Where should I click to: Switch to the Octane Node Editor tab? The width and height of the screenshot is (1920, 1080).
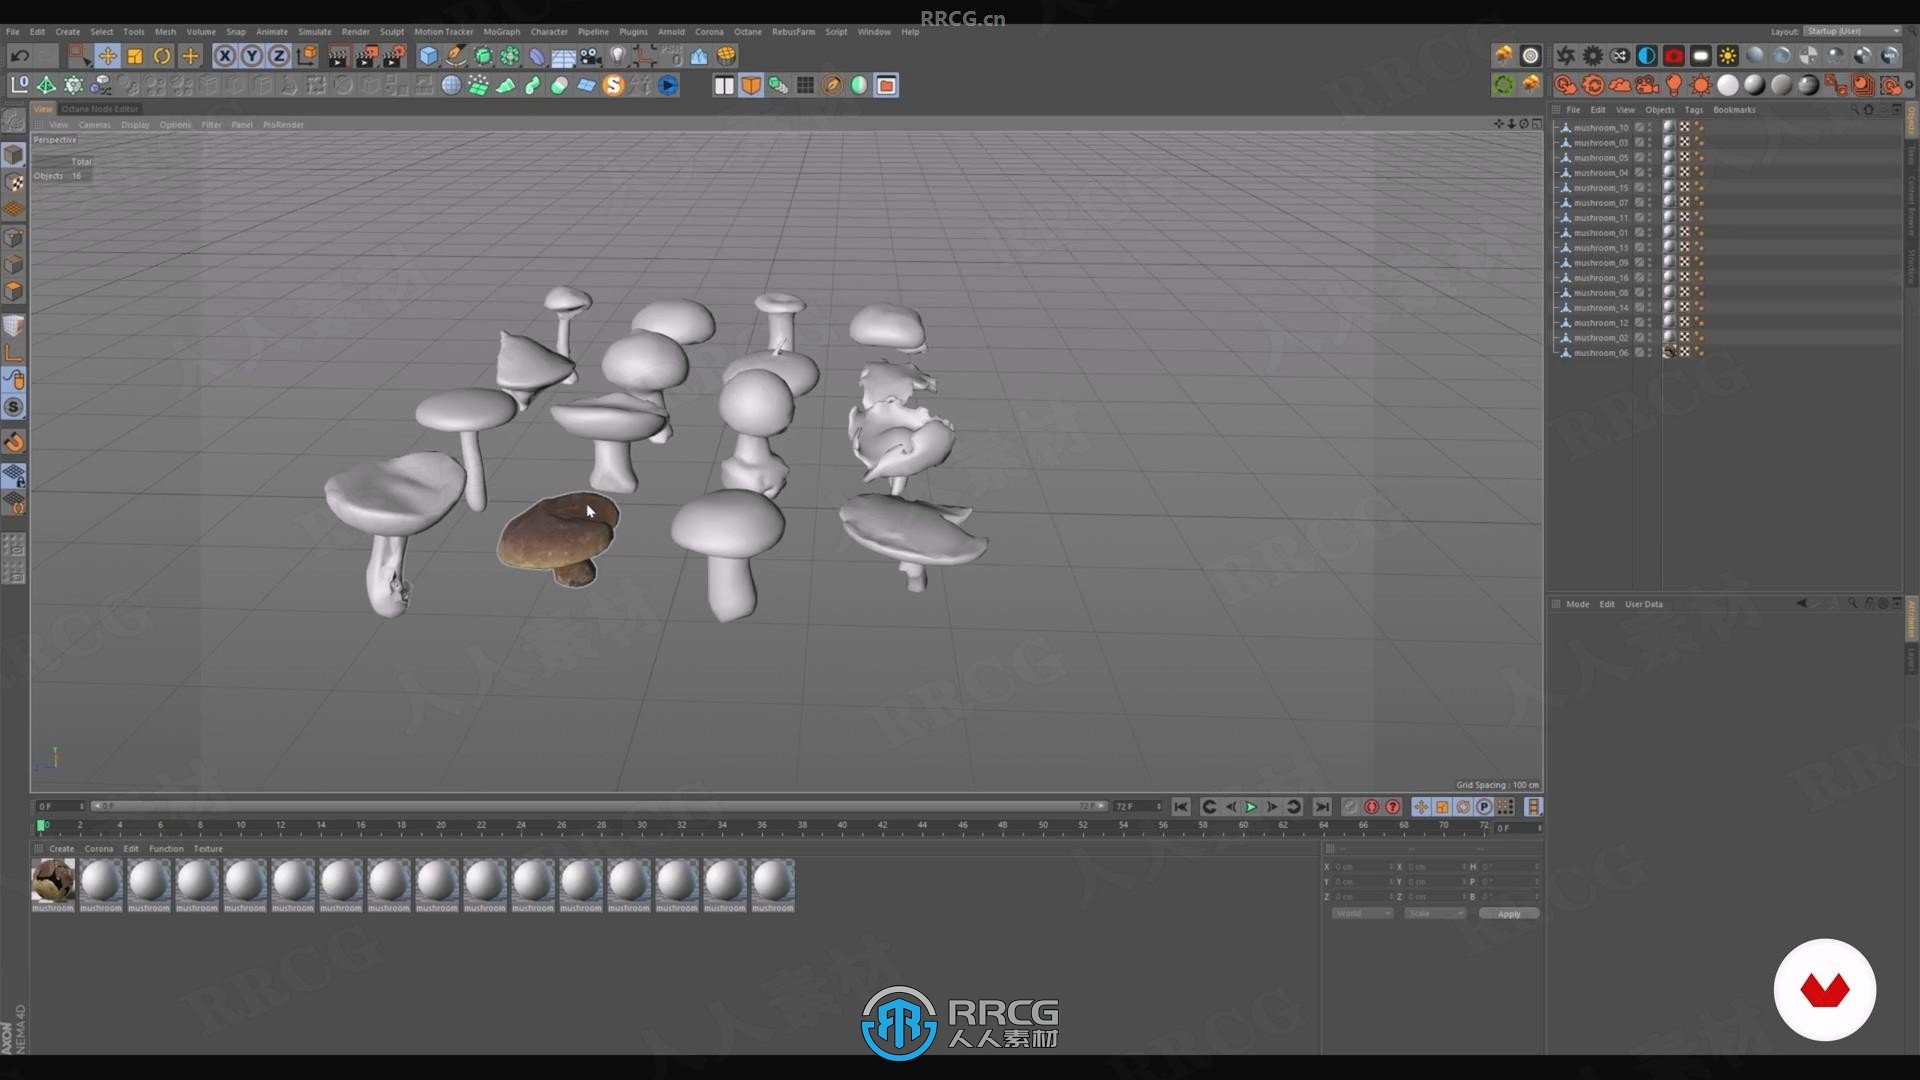pyautogui.click(x=100, y=109)
